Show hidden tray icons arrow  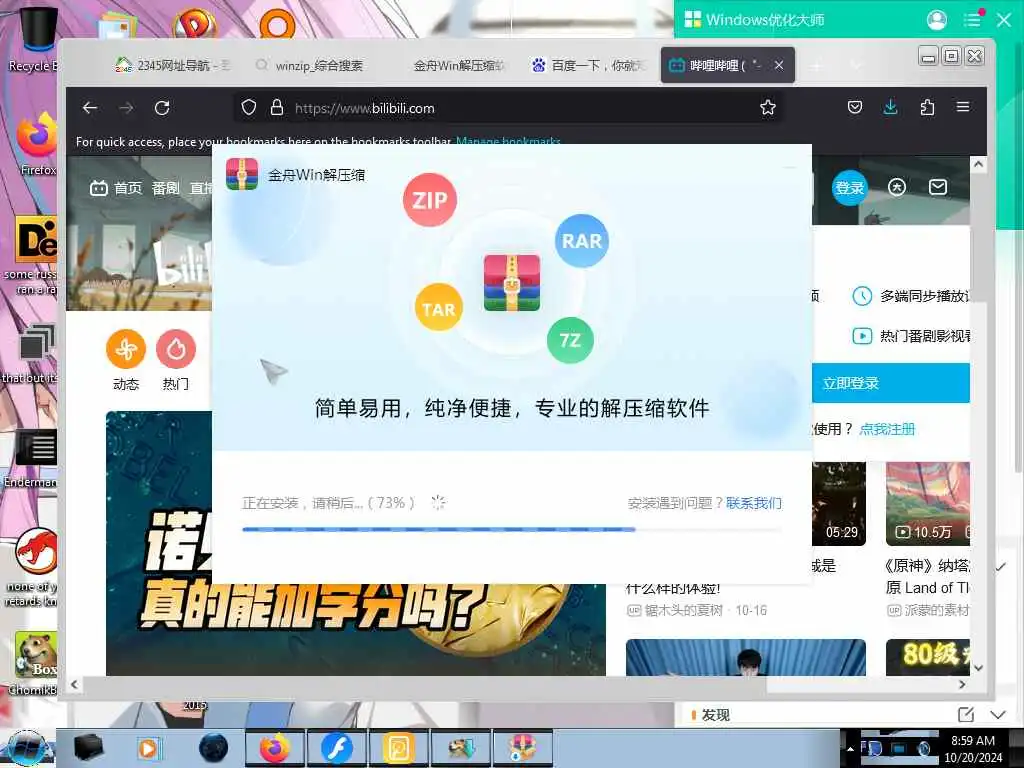(850, 748)
